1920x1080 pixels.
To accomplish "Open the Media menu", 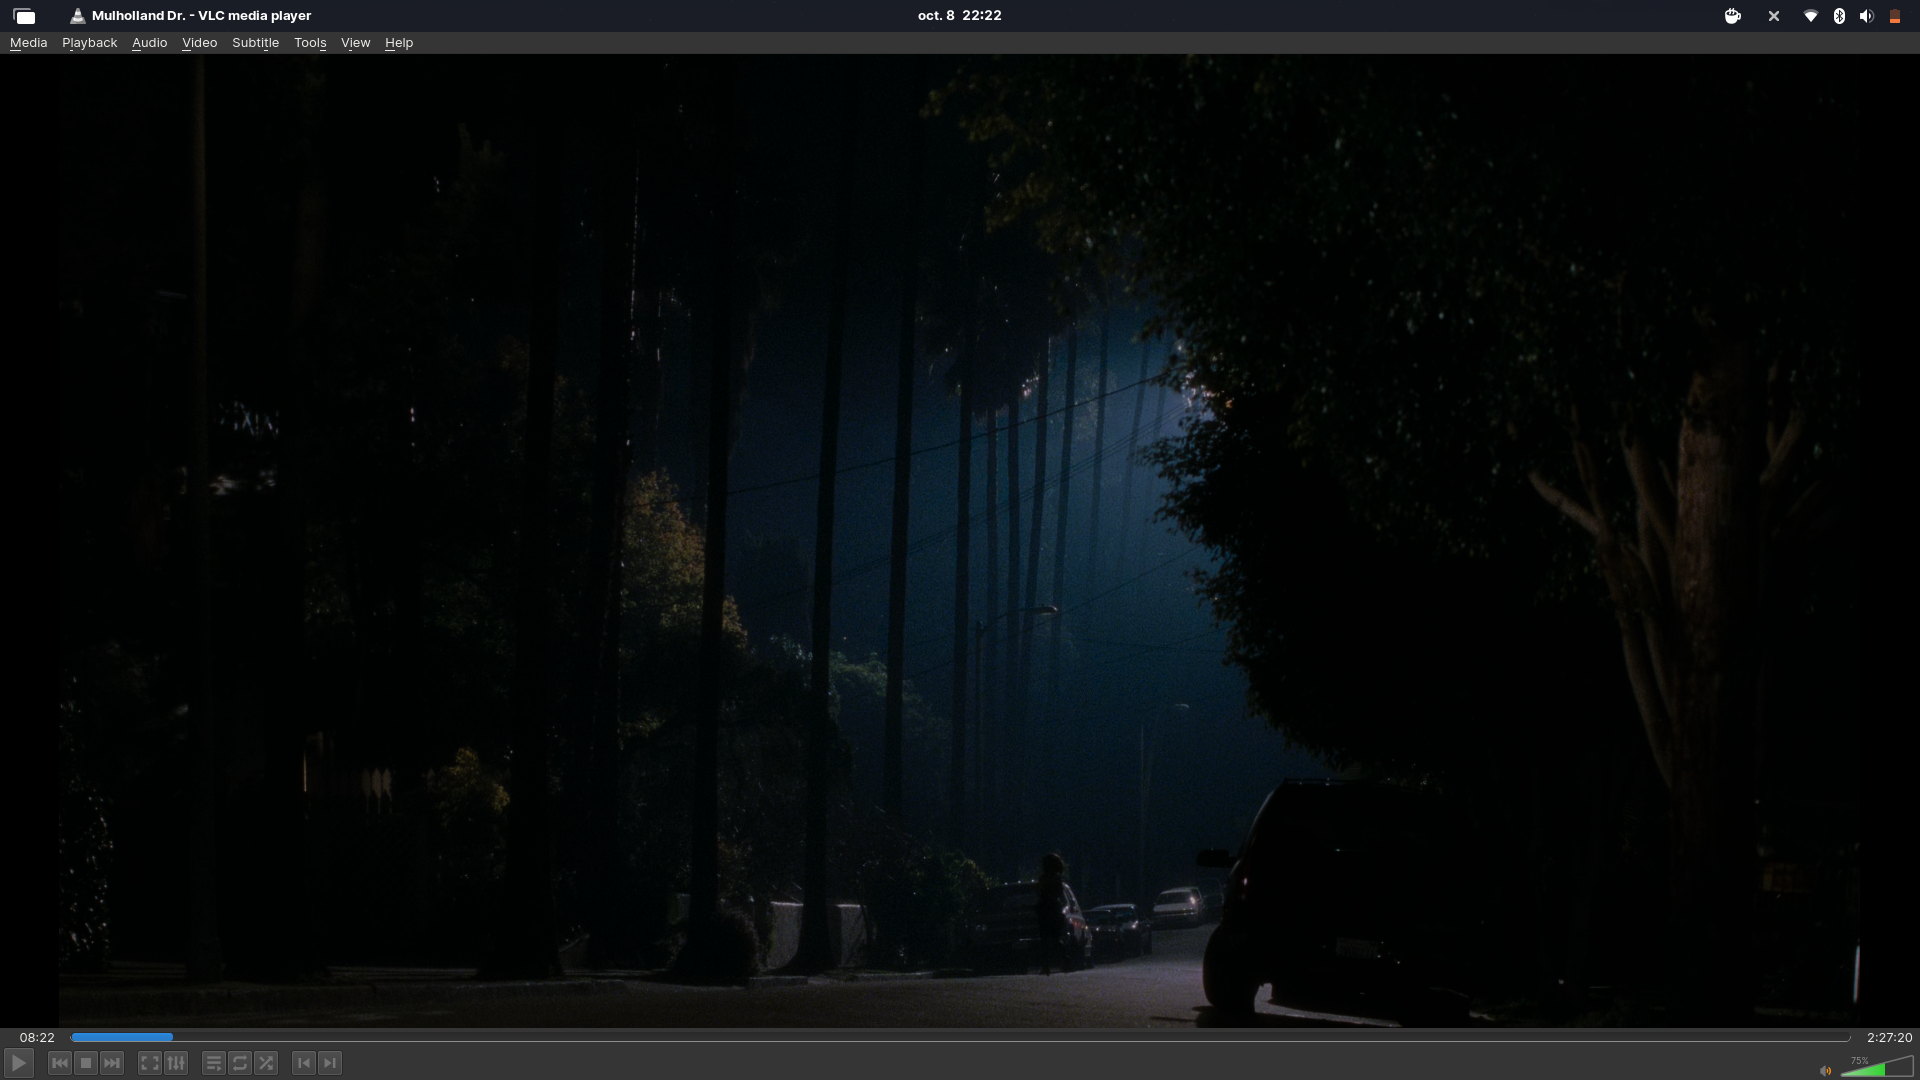I will click(x=28, y=43).
